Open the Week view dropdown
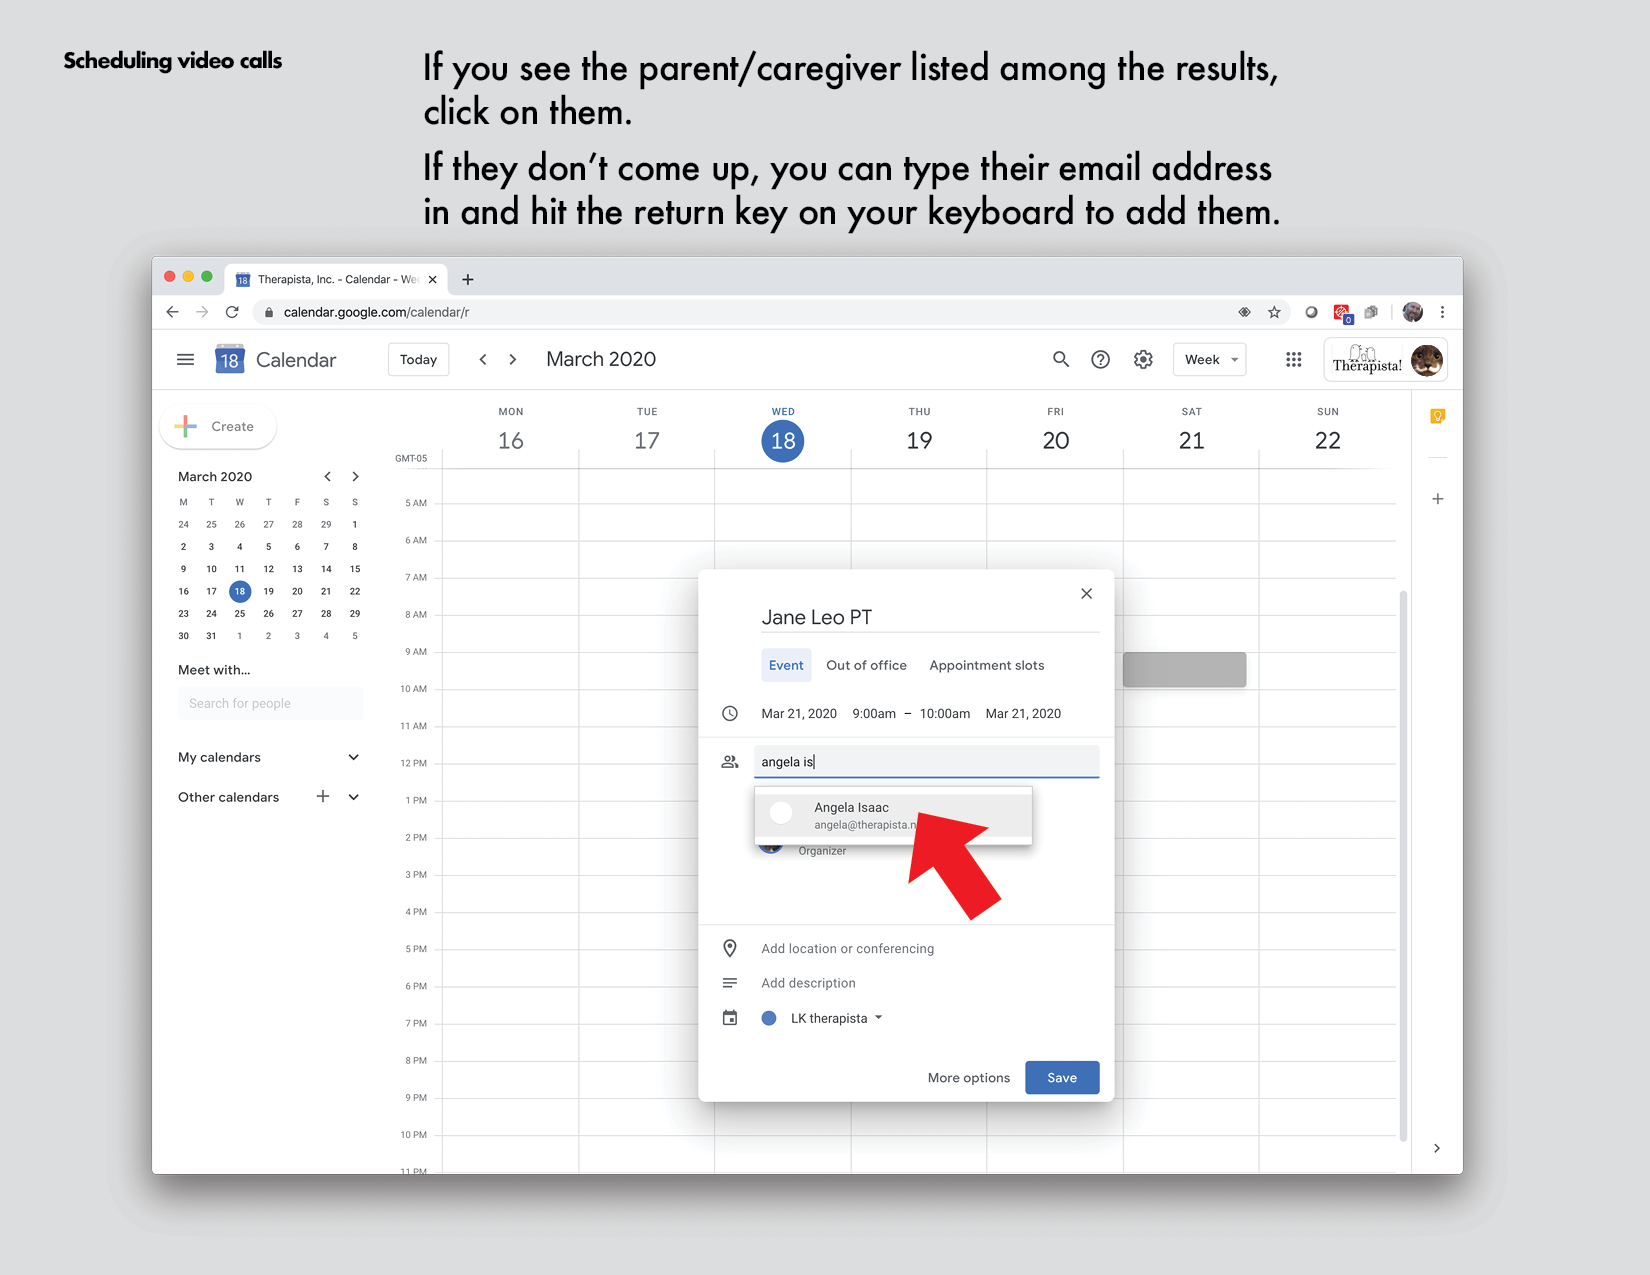The height and width of the screenshot is (1275, 1650). point(1210,360)
